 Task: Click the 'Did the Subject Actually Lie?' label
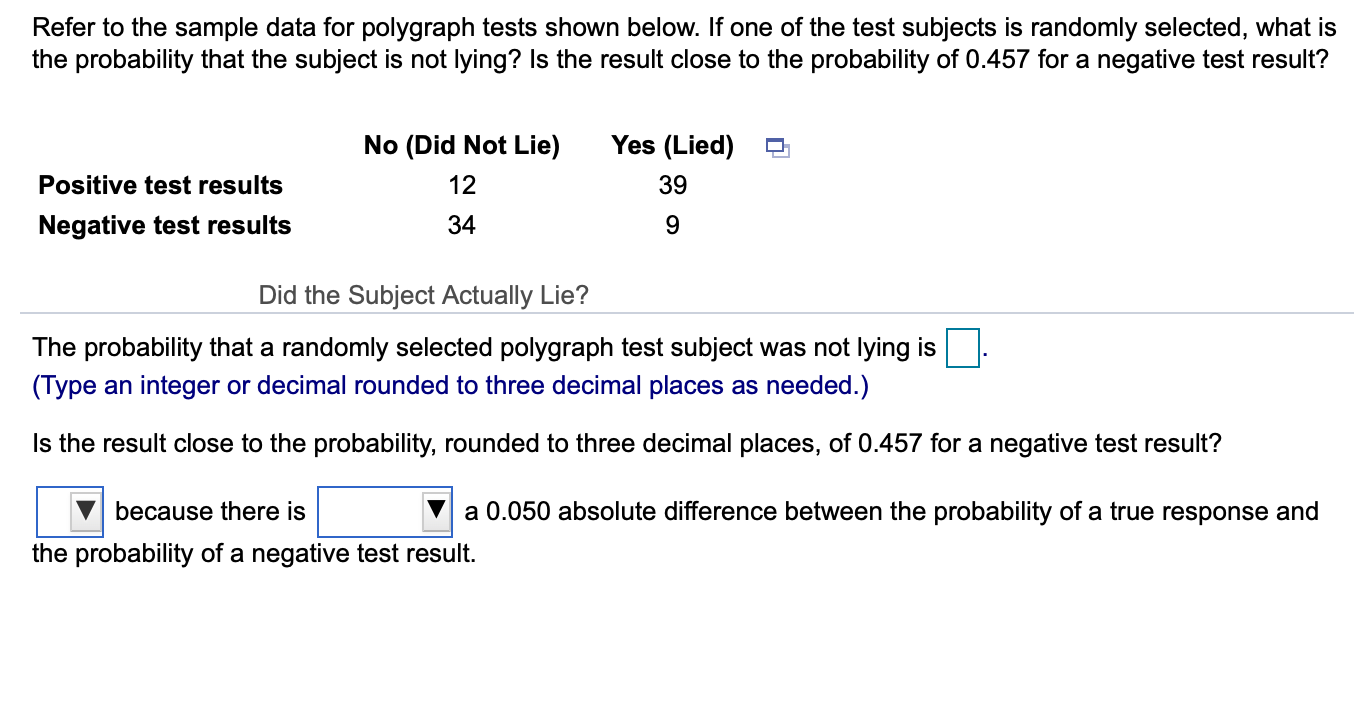(423, 295)
